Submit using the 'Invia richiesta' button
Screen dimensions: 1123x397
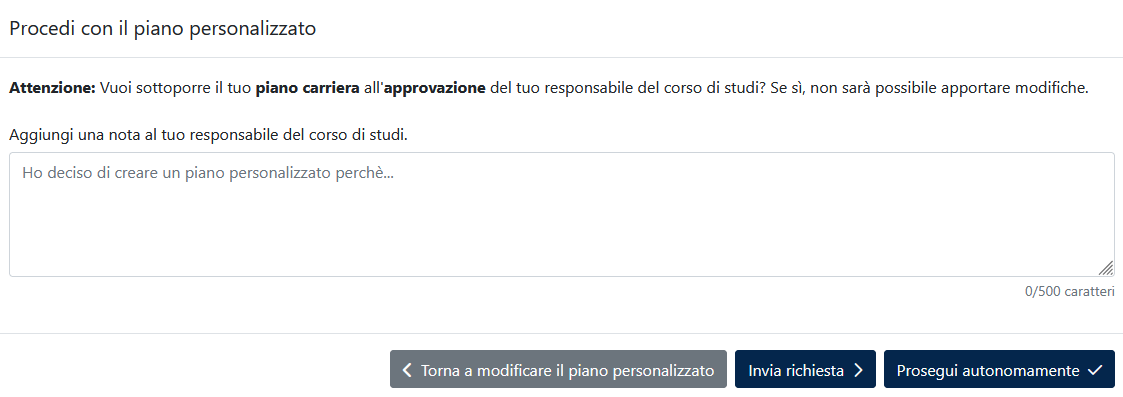tap(805, 369)
